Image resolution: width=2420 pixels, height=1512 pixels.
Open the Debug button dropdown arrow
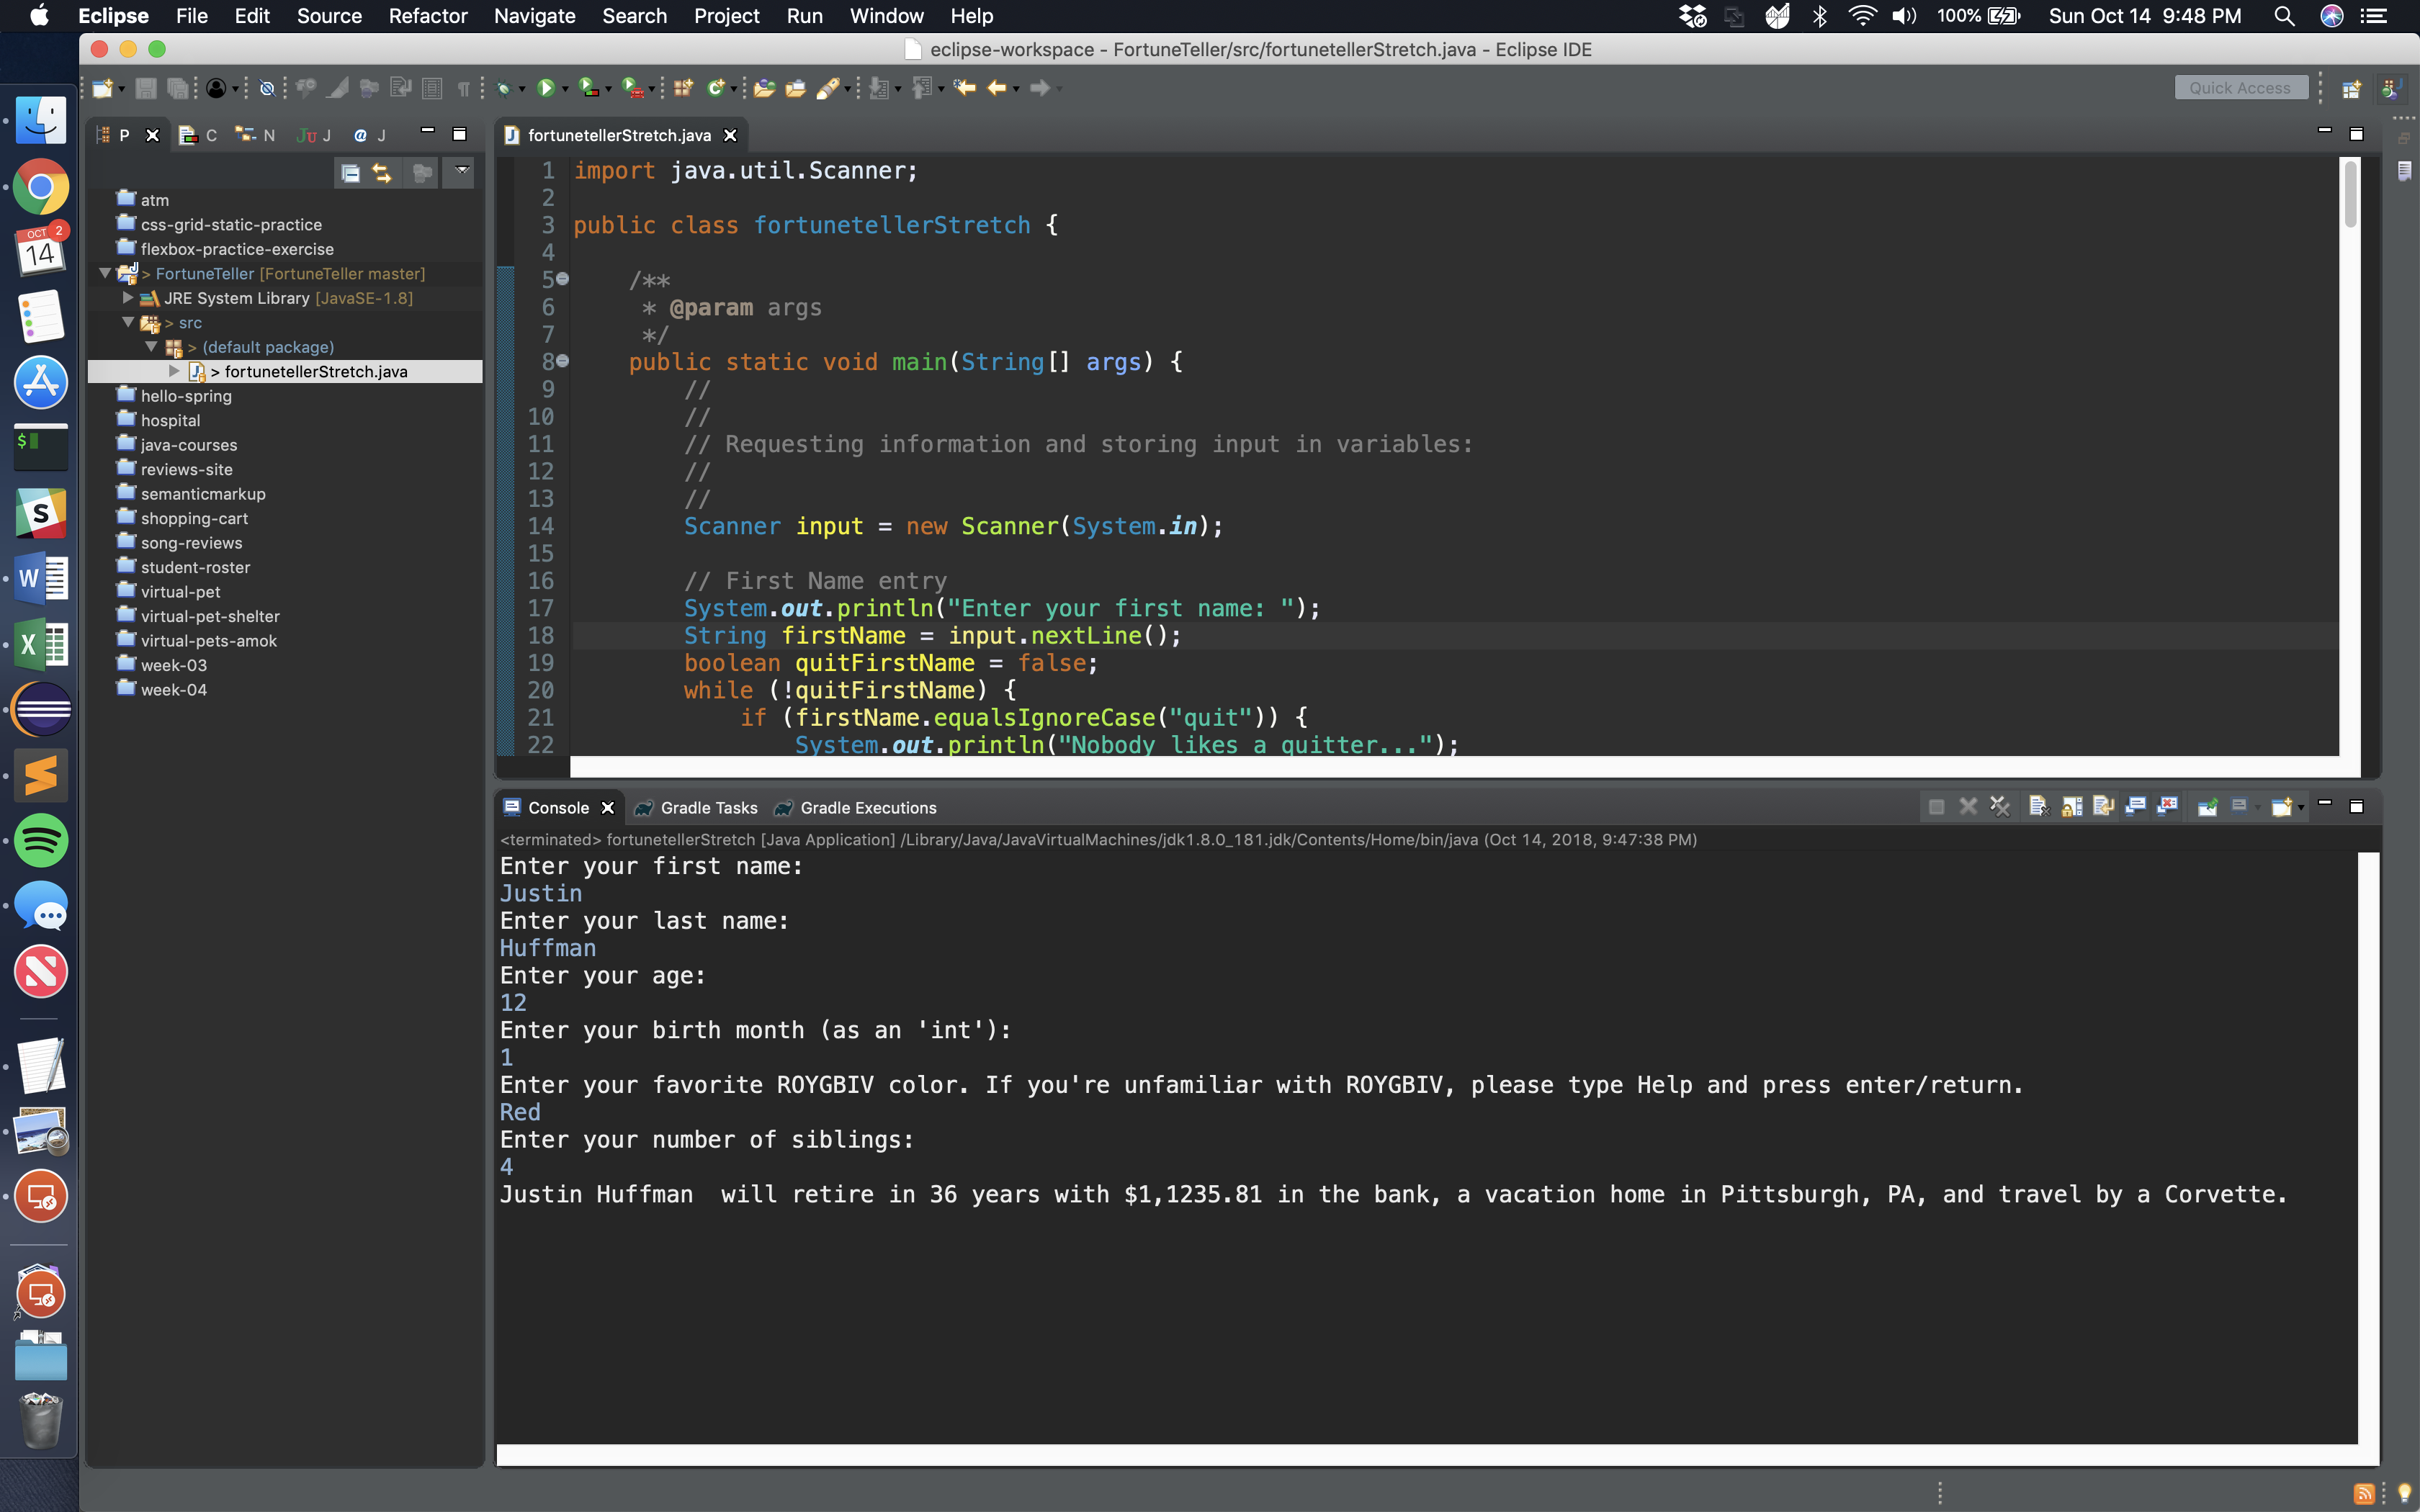point(522,90)
